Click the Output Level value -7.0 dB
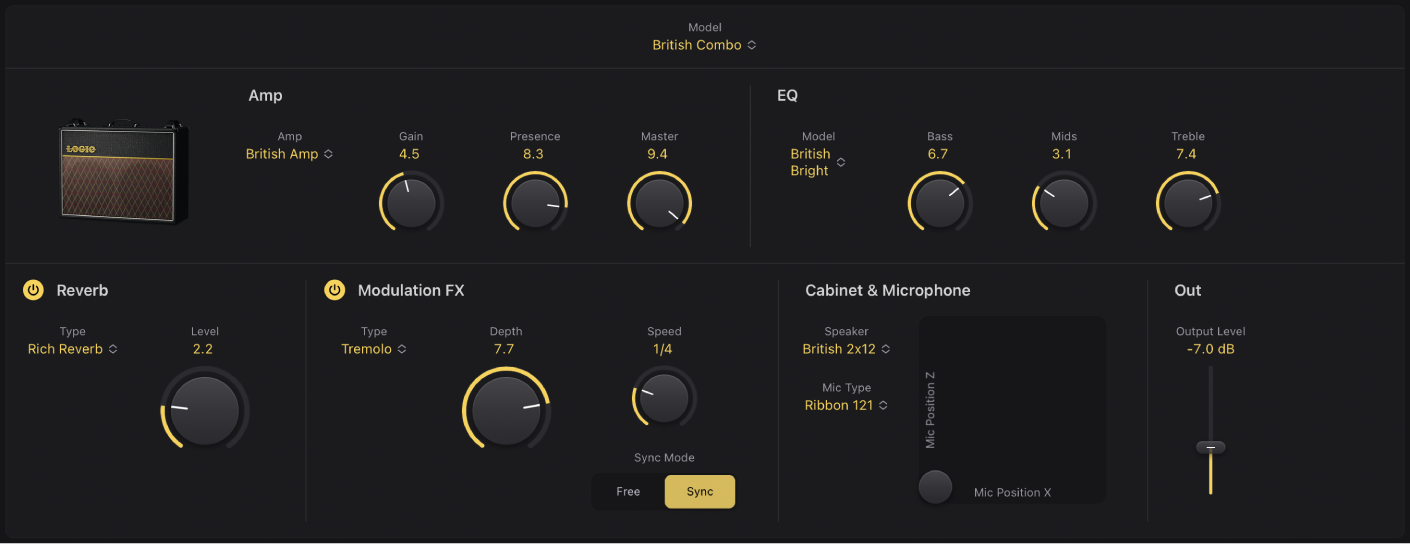Screen dimensions: 1410x546 coord(1210,349)
